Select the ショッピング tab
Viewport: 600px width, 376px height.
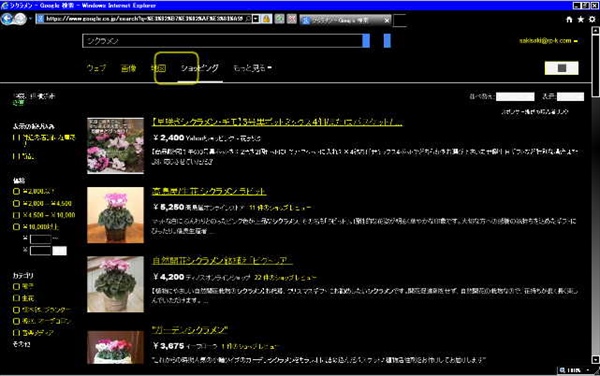(x=200, y=68)
